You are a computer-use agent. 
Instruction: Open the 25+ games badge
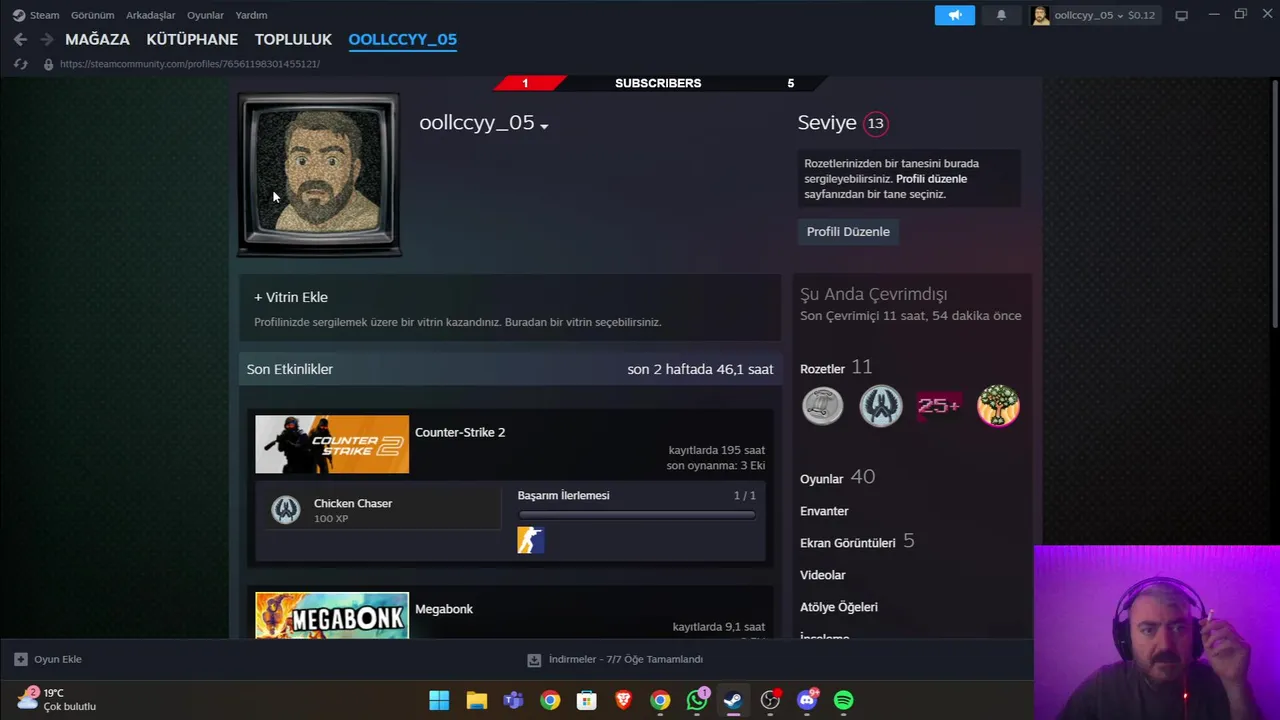(939, 406)
